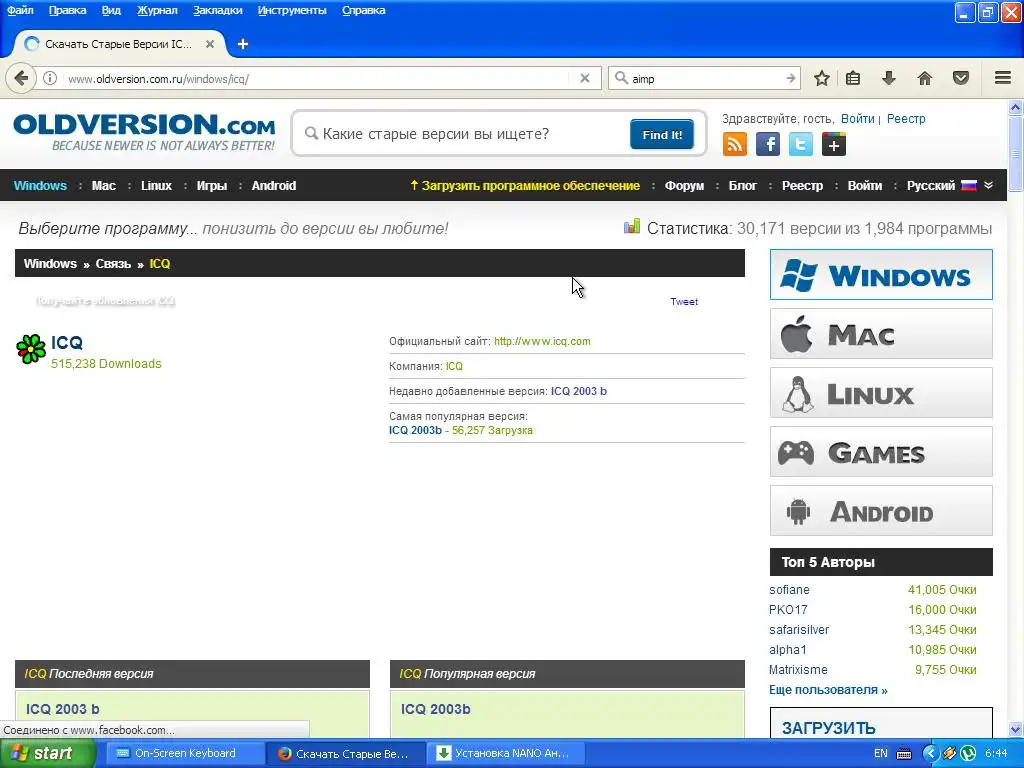This screenshot has height=768, width=1024.
Task: Select the Android platform banner
Action: point(881,511)
